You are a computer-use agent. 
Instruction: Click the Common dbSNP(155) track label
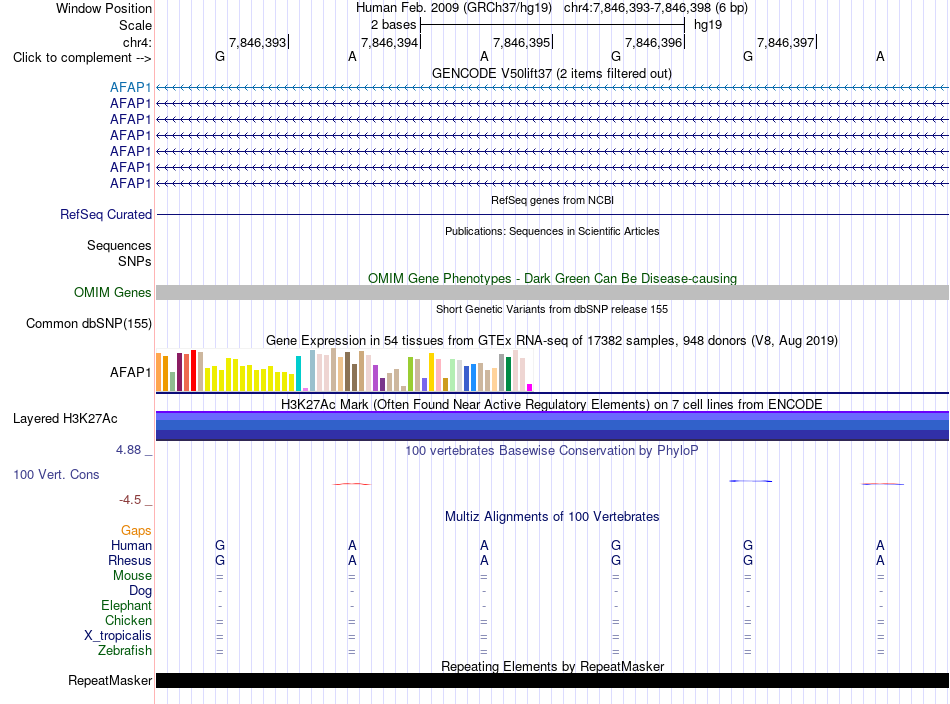(x=89, y=324)
